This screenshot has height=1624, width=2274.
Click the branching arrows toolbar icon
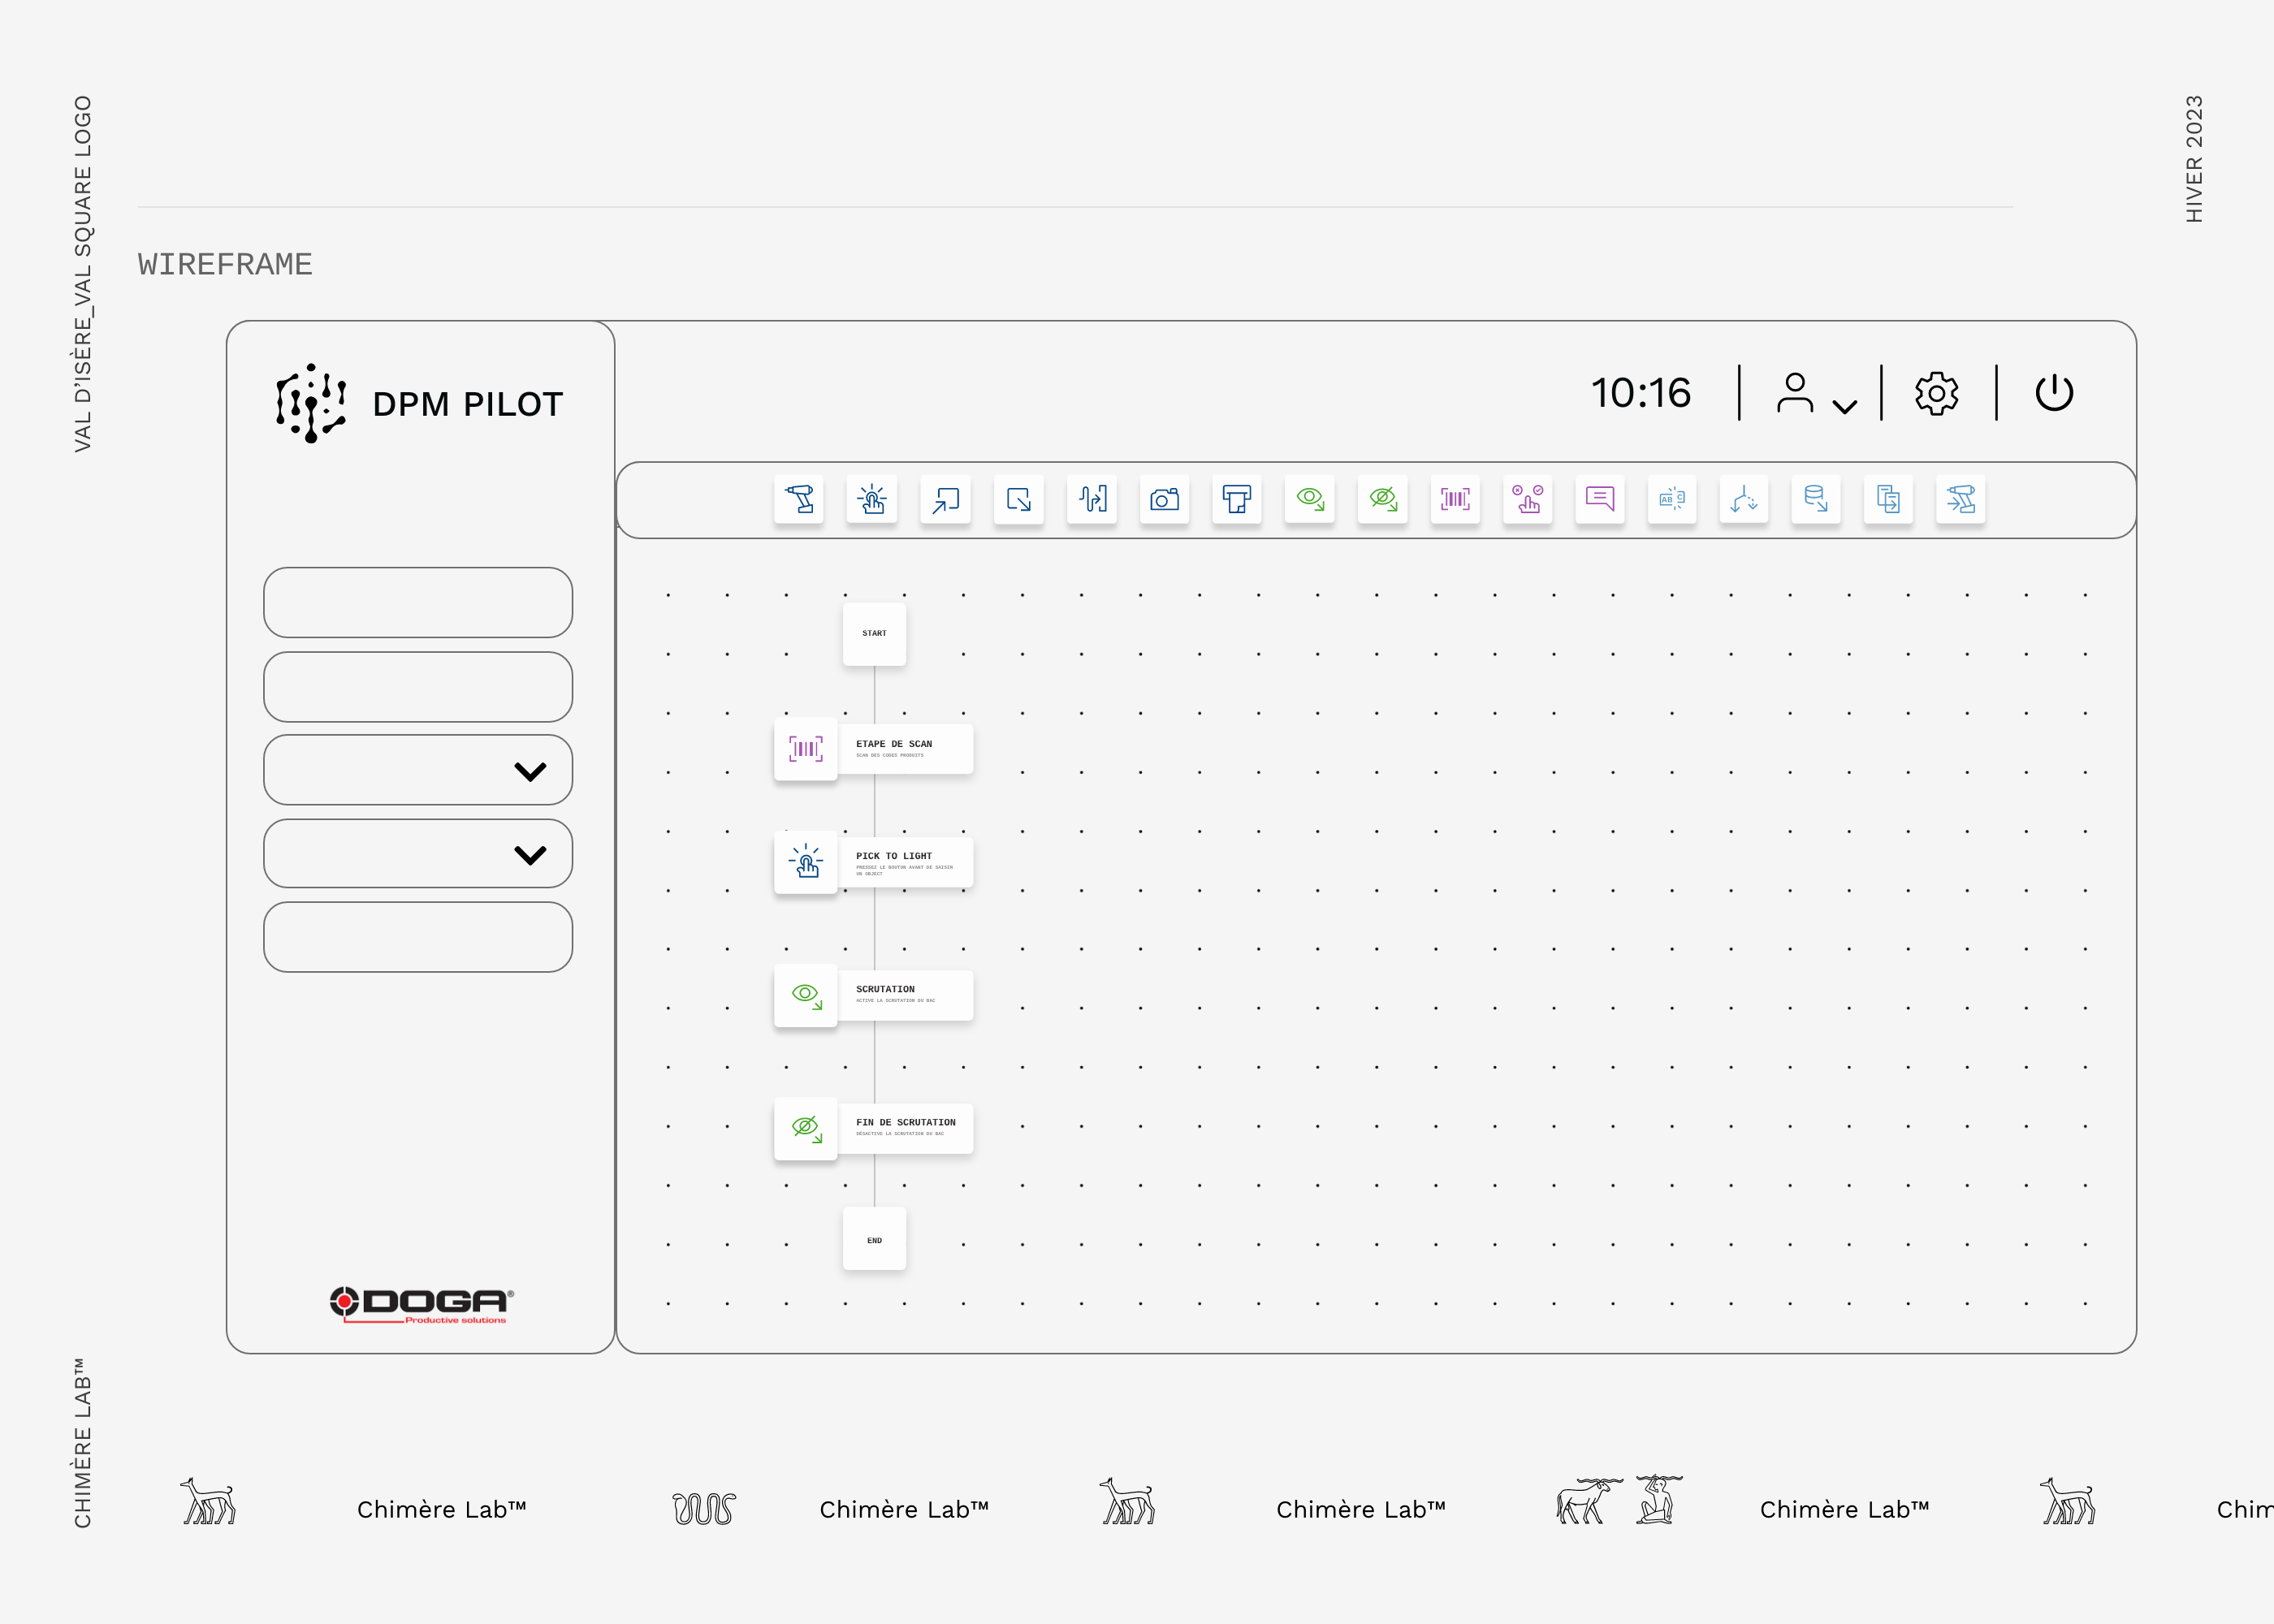1744,499
